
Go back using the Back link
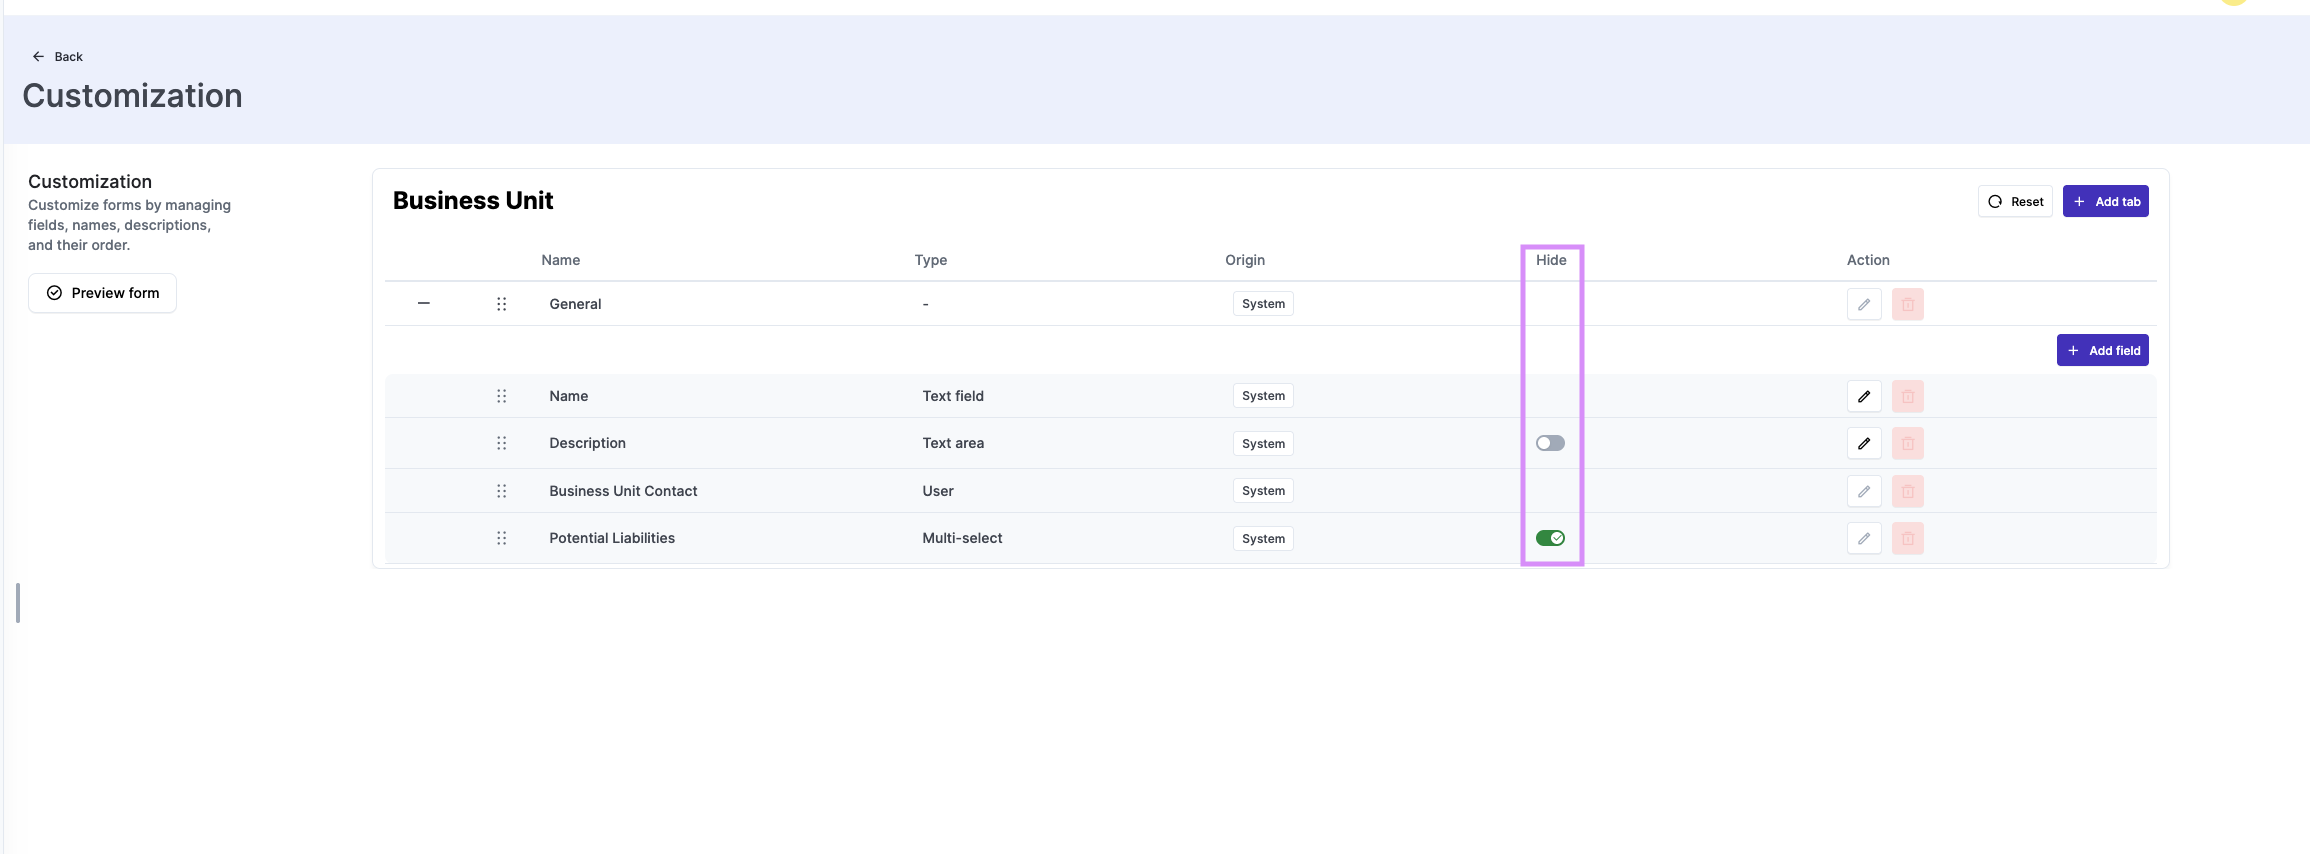coord(58,57)
